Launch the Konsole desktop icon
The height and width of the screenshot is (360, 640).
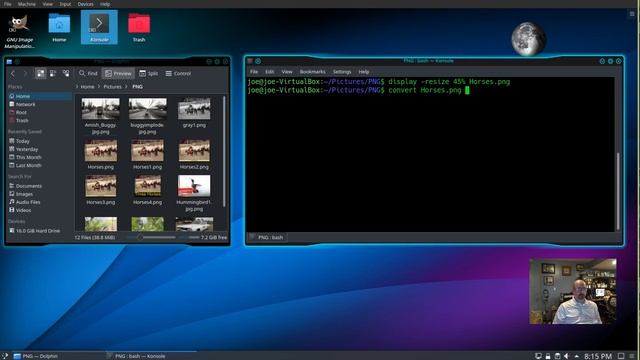point(99,27)
